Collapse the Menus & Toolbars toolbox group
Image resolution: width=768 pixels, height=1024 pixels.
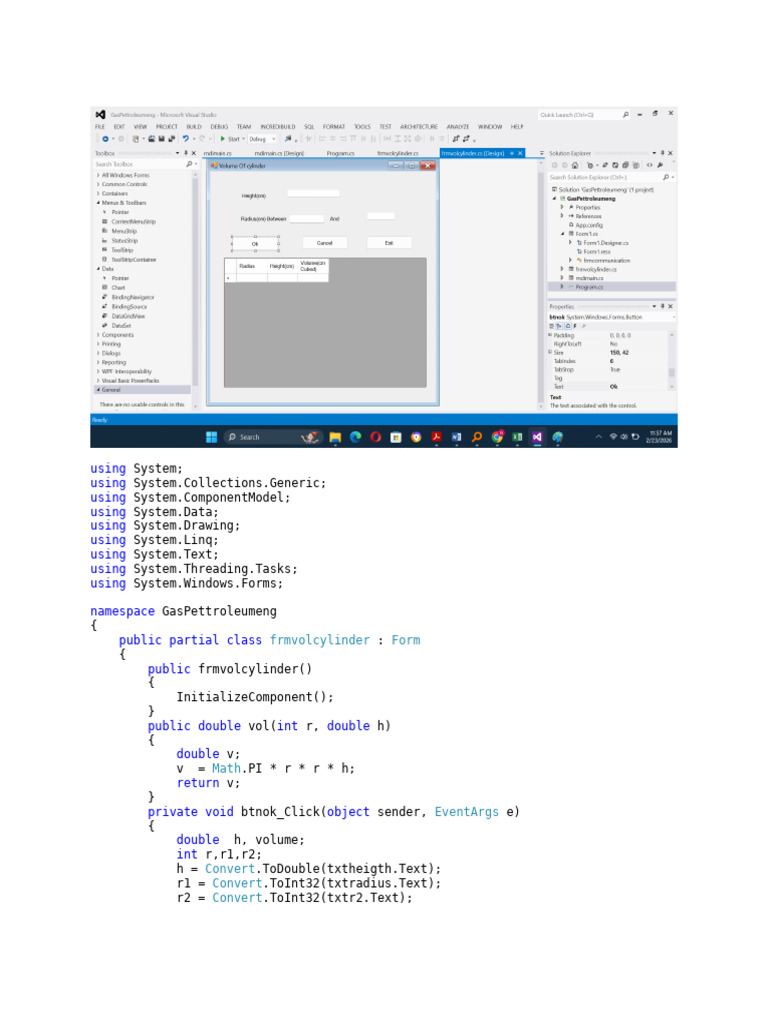pos(99,203)
